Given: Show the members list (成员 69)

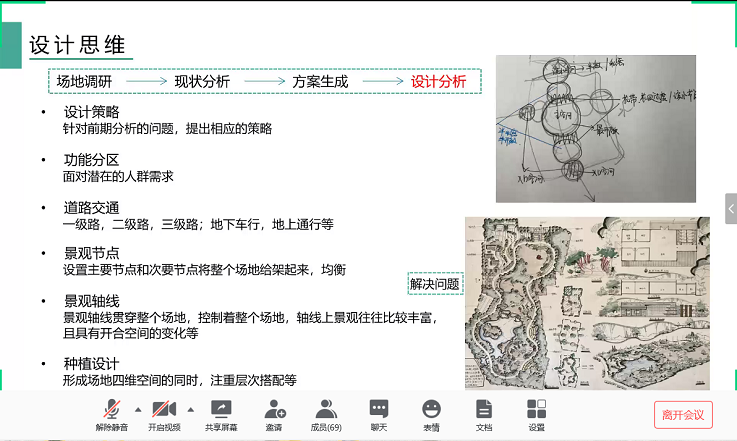Looking at the screenshot, I should (x=326, y=412).
